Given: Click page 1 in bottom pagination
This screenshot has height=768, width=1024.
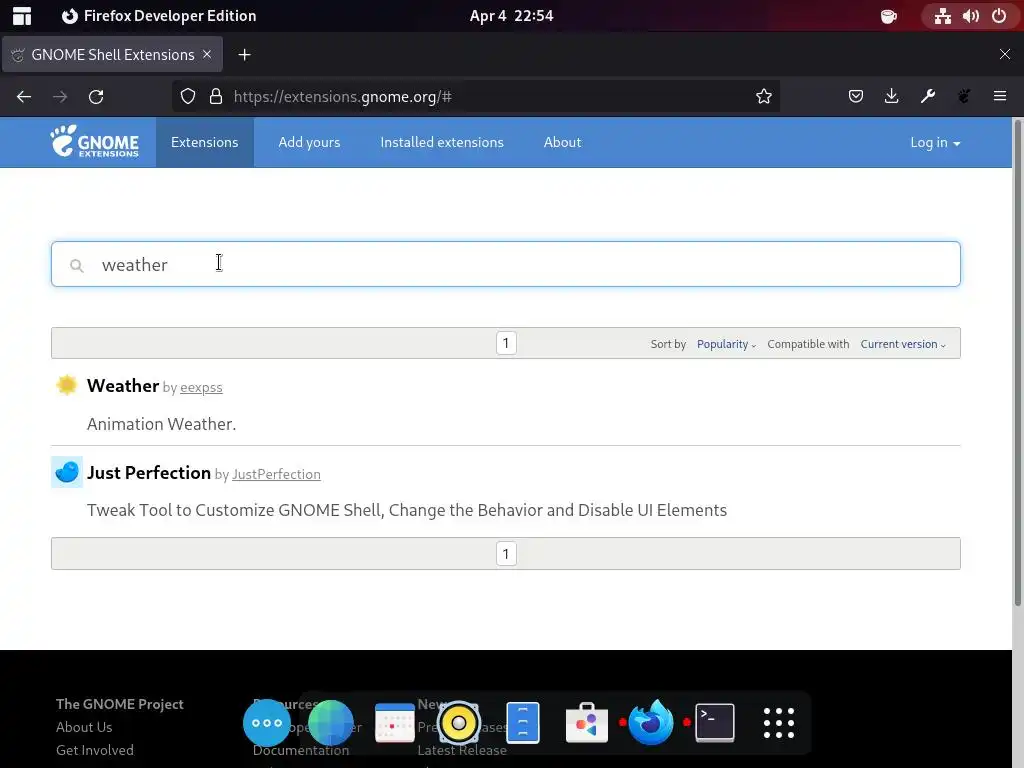Looking at the screenshot, I should tap(506, 554).
